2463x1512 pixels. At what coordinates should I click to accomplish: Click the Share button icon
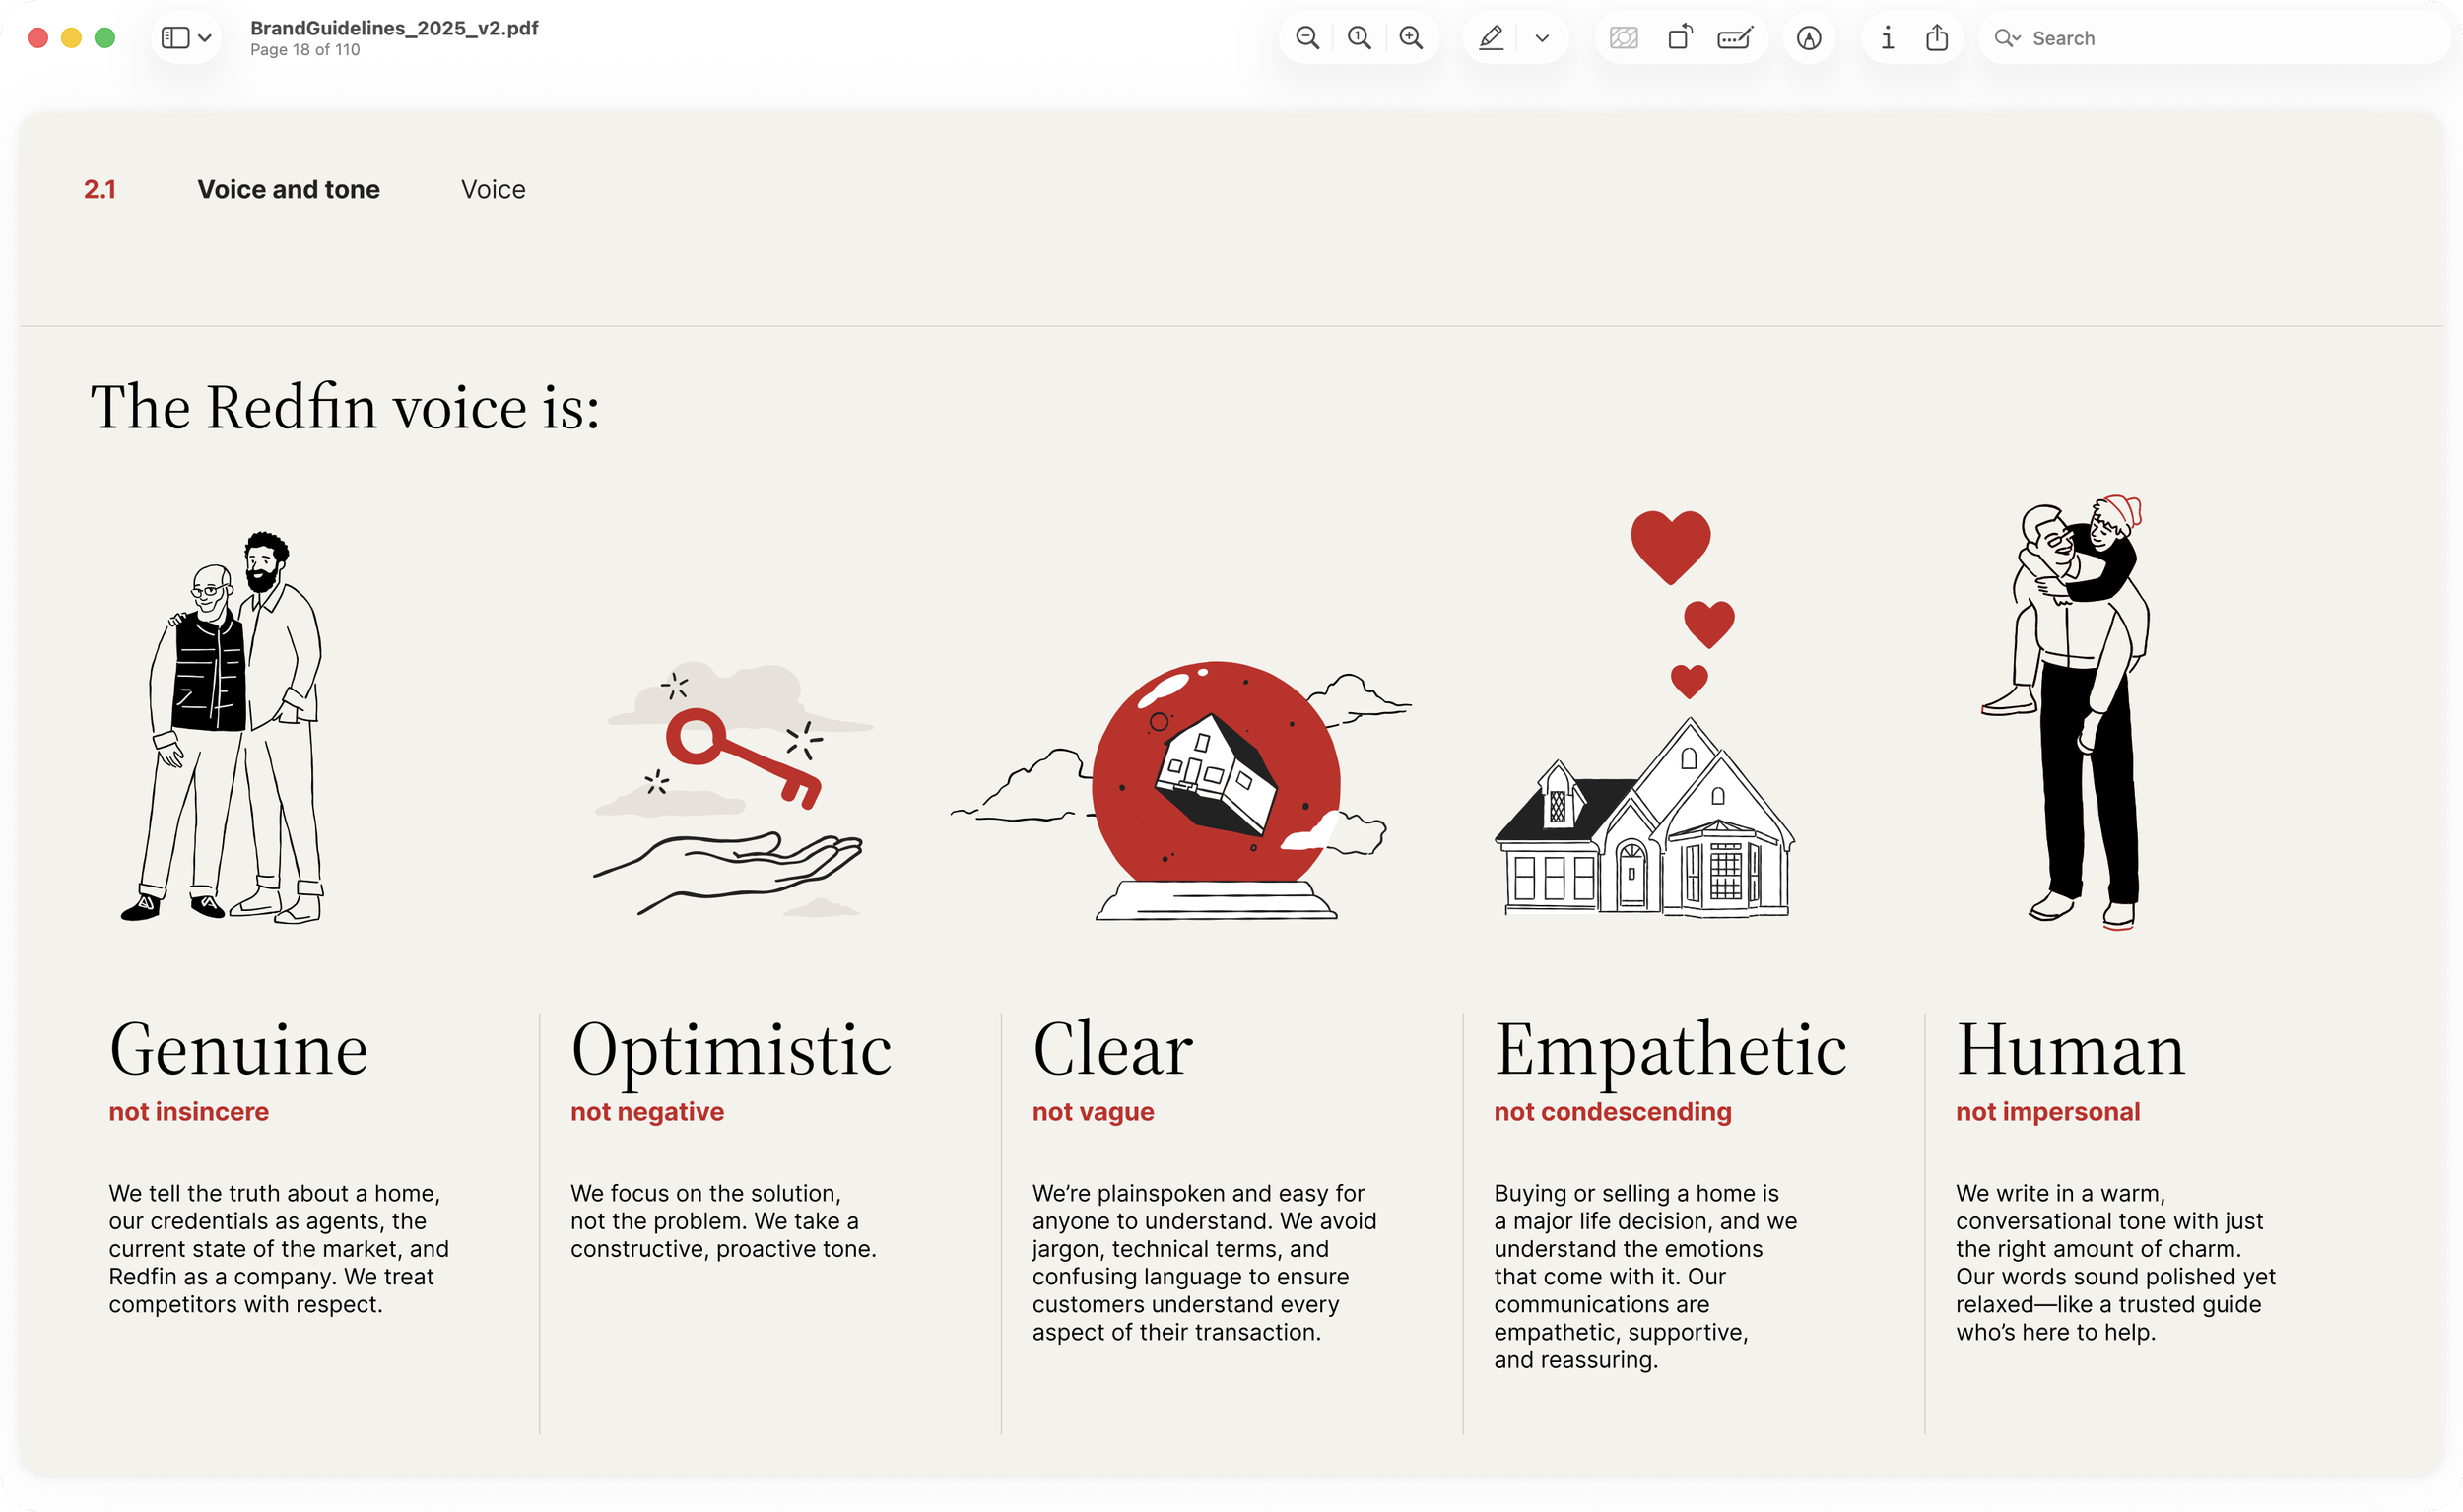click(1937, 38)
